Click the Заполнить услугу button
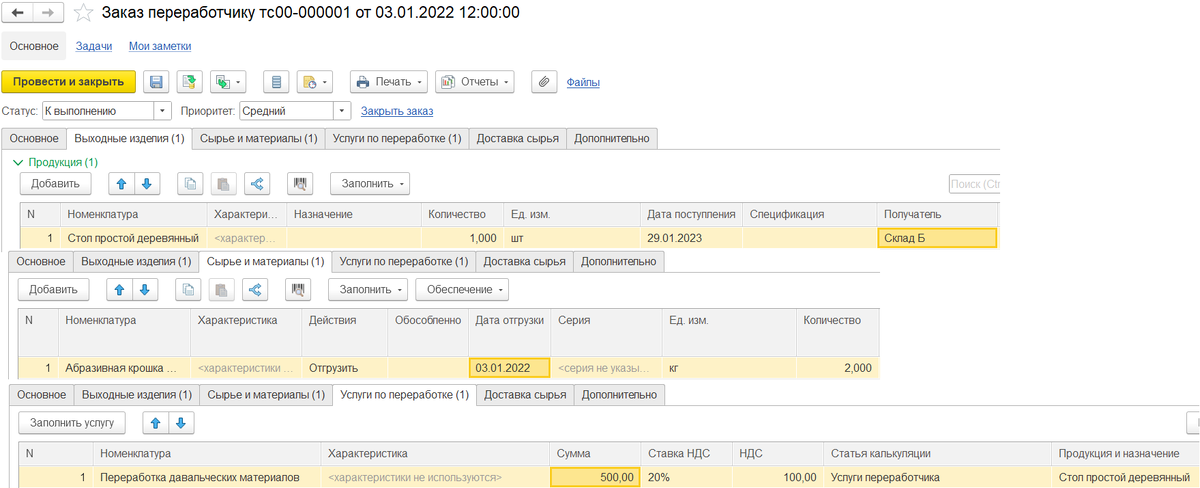This screenshot has width=1200, height=488. point(72,423)
